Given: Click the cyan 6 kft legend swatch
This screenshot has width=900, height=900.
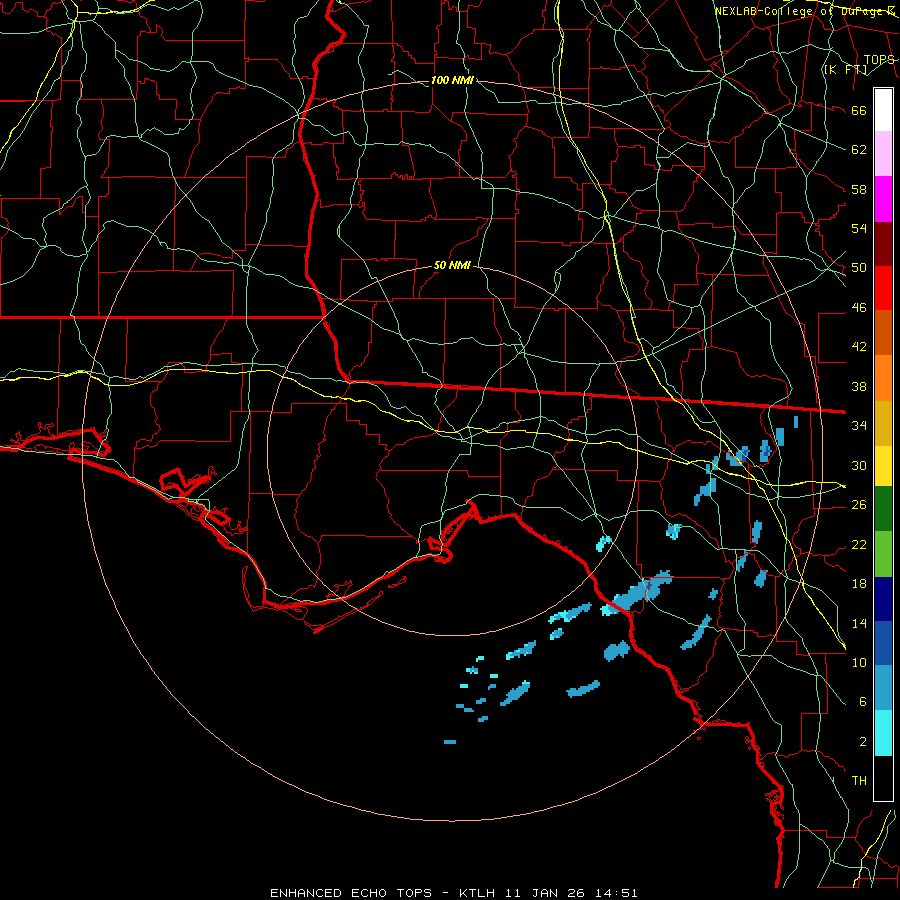Looking at the screenshot, I should [x=883, y=733].
